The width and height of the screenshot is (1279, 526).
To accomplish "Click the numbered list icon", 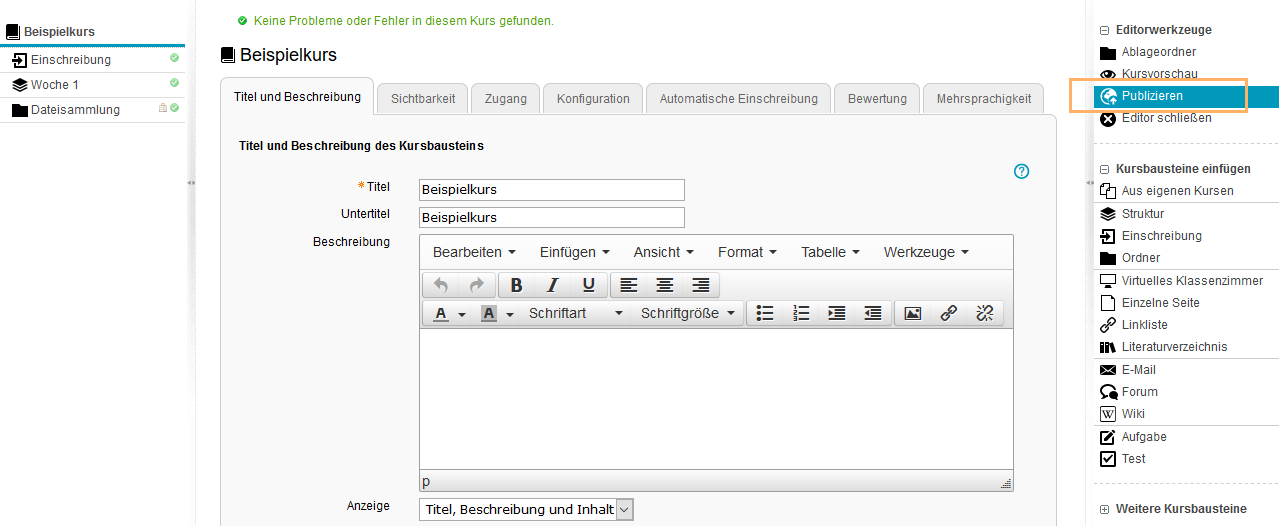I will coord(801,313).
